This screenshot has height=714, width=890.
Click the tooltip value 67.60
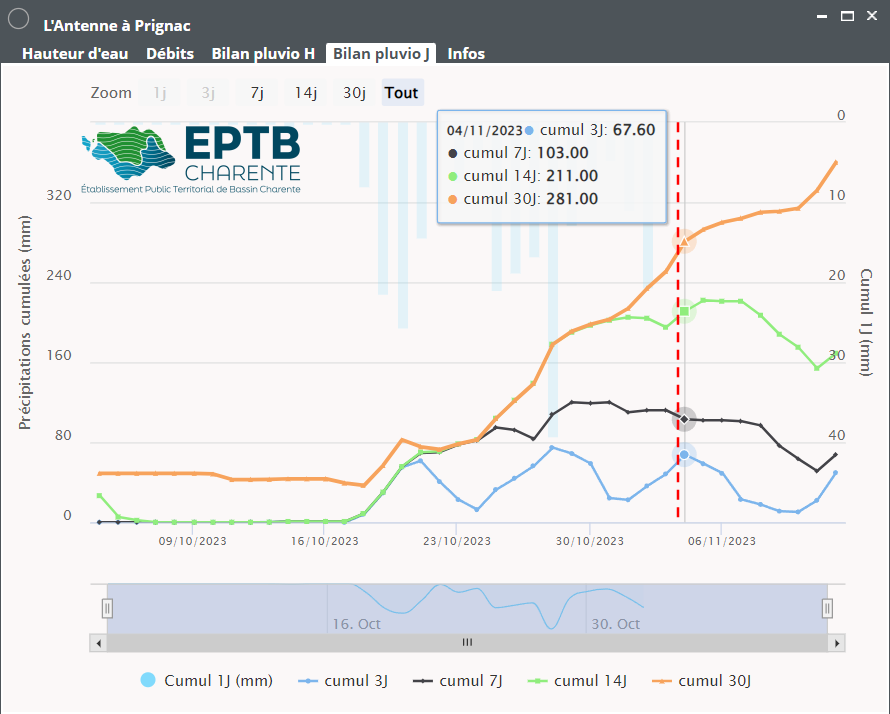tap(634, 130)
